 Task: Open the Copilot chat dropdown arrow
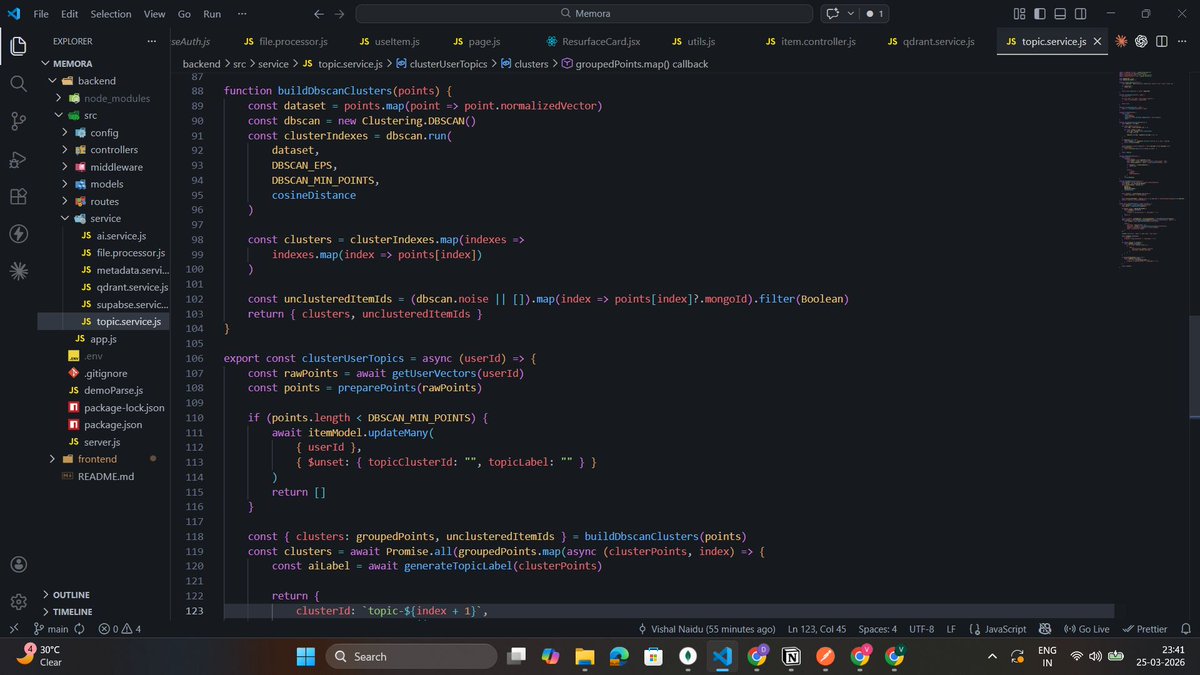pos(851,14)
